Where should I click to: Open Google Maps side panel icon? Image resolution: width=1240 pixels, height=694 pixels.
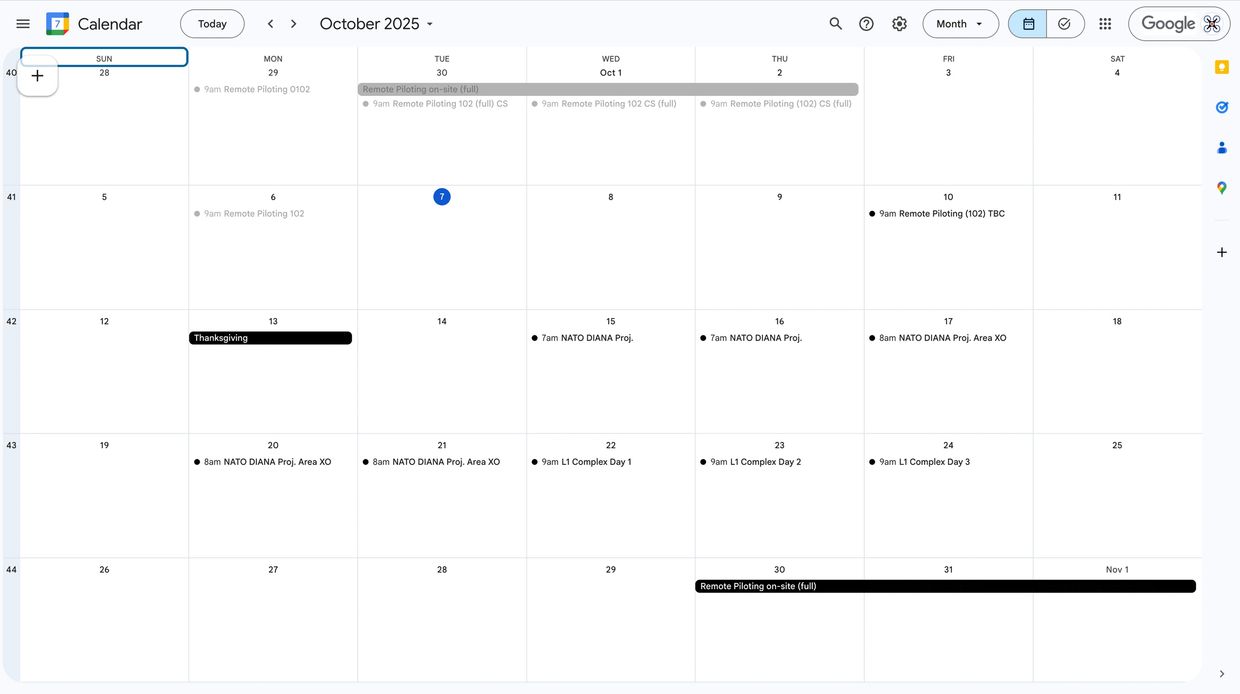pyautogui.click(x=1222, y=187)
